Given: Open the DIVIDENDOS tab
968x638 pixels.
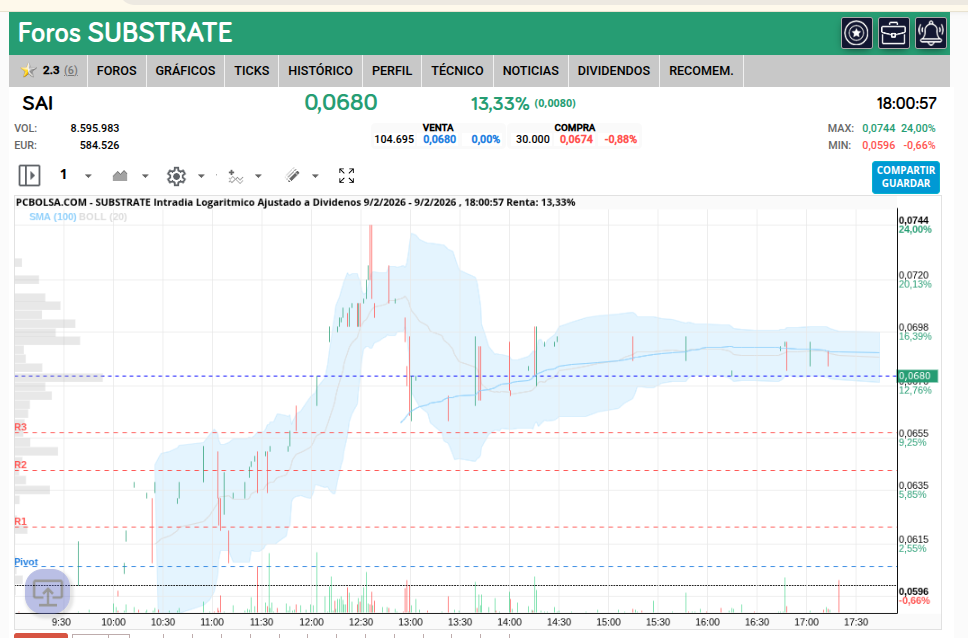Looking at the screenshot, I should pos(614,71).
